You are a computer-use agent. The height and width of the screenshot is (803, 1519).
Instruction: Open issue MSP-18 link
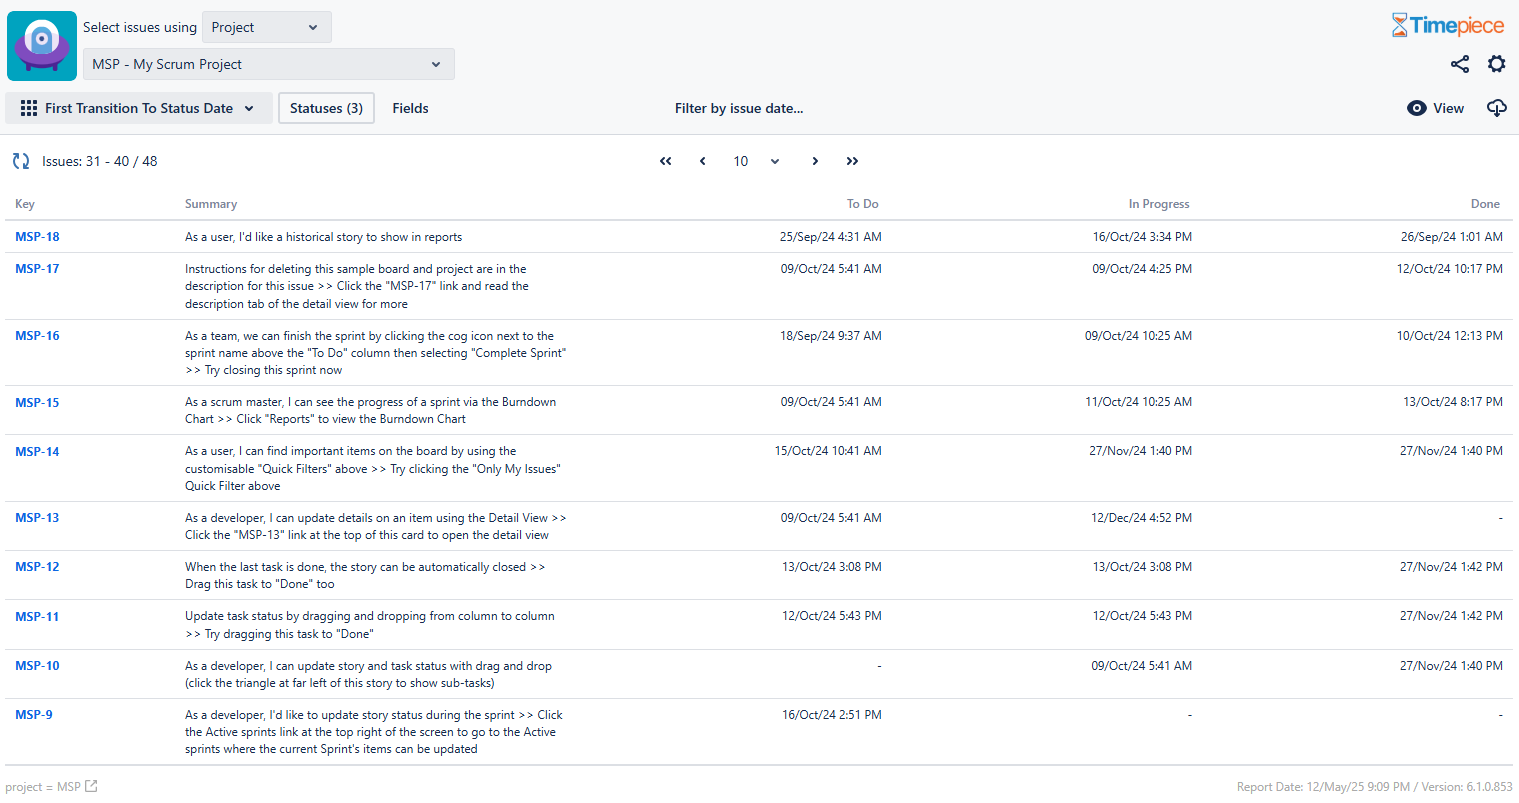(x=37, y=237)
